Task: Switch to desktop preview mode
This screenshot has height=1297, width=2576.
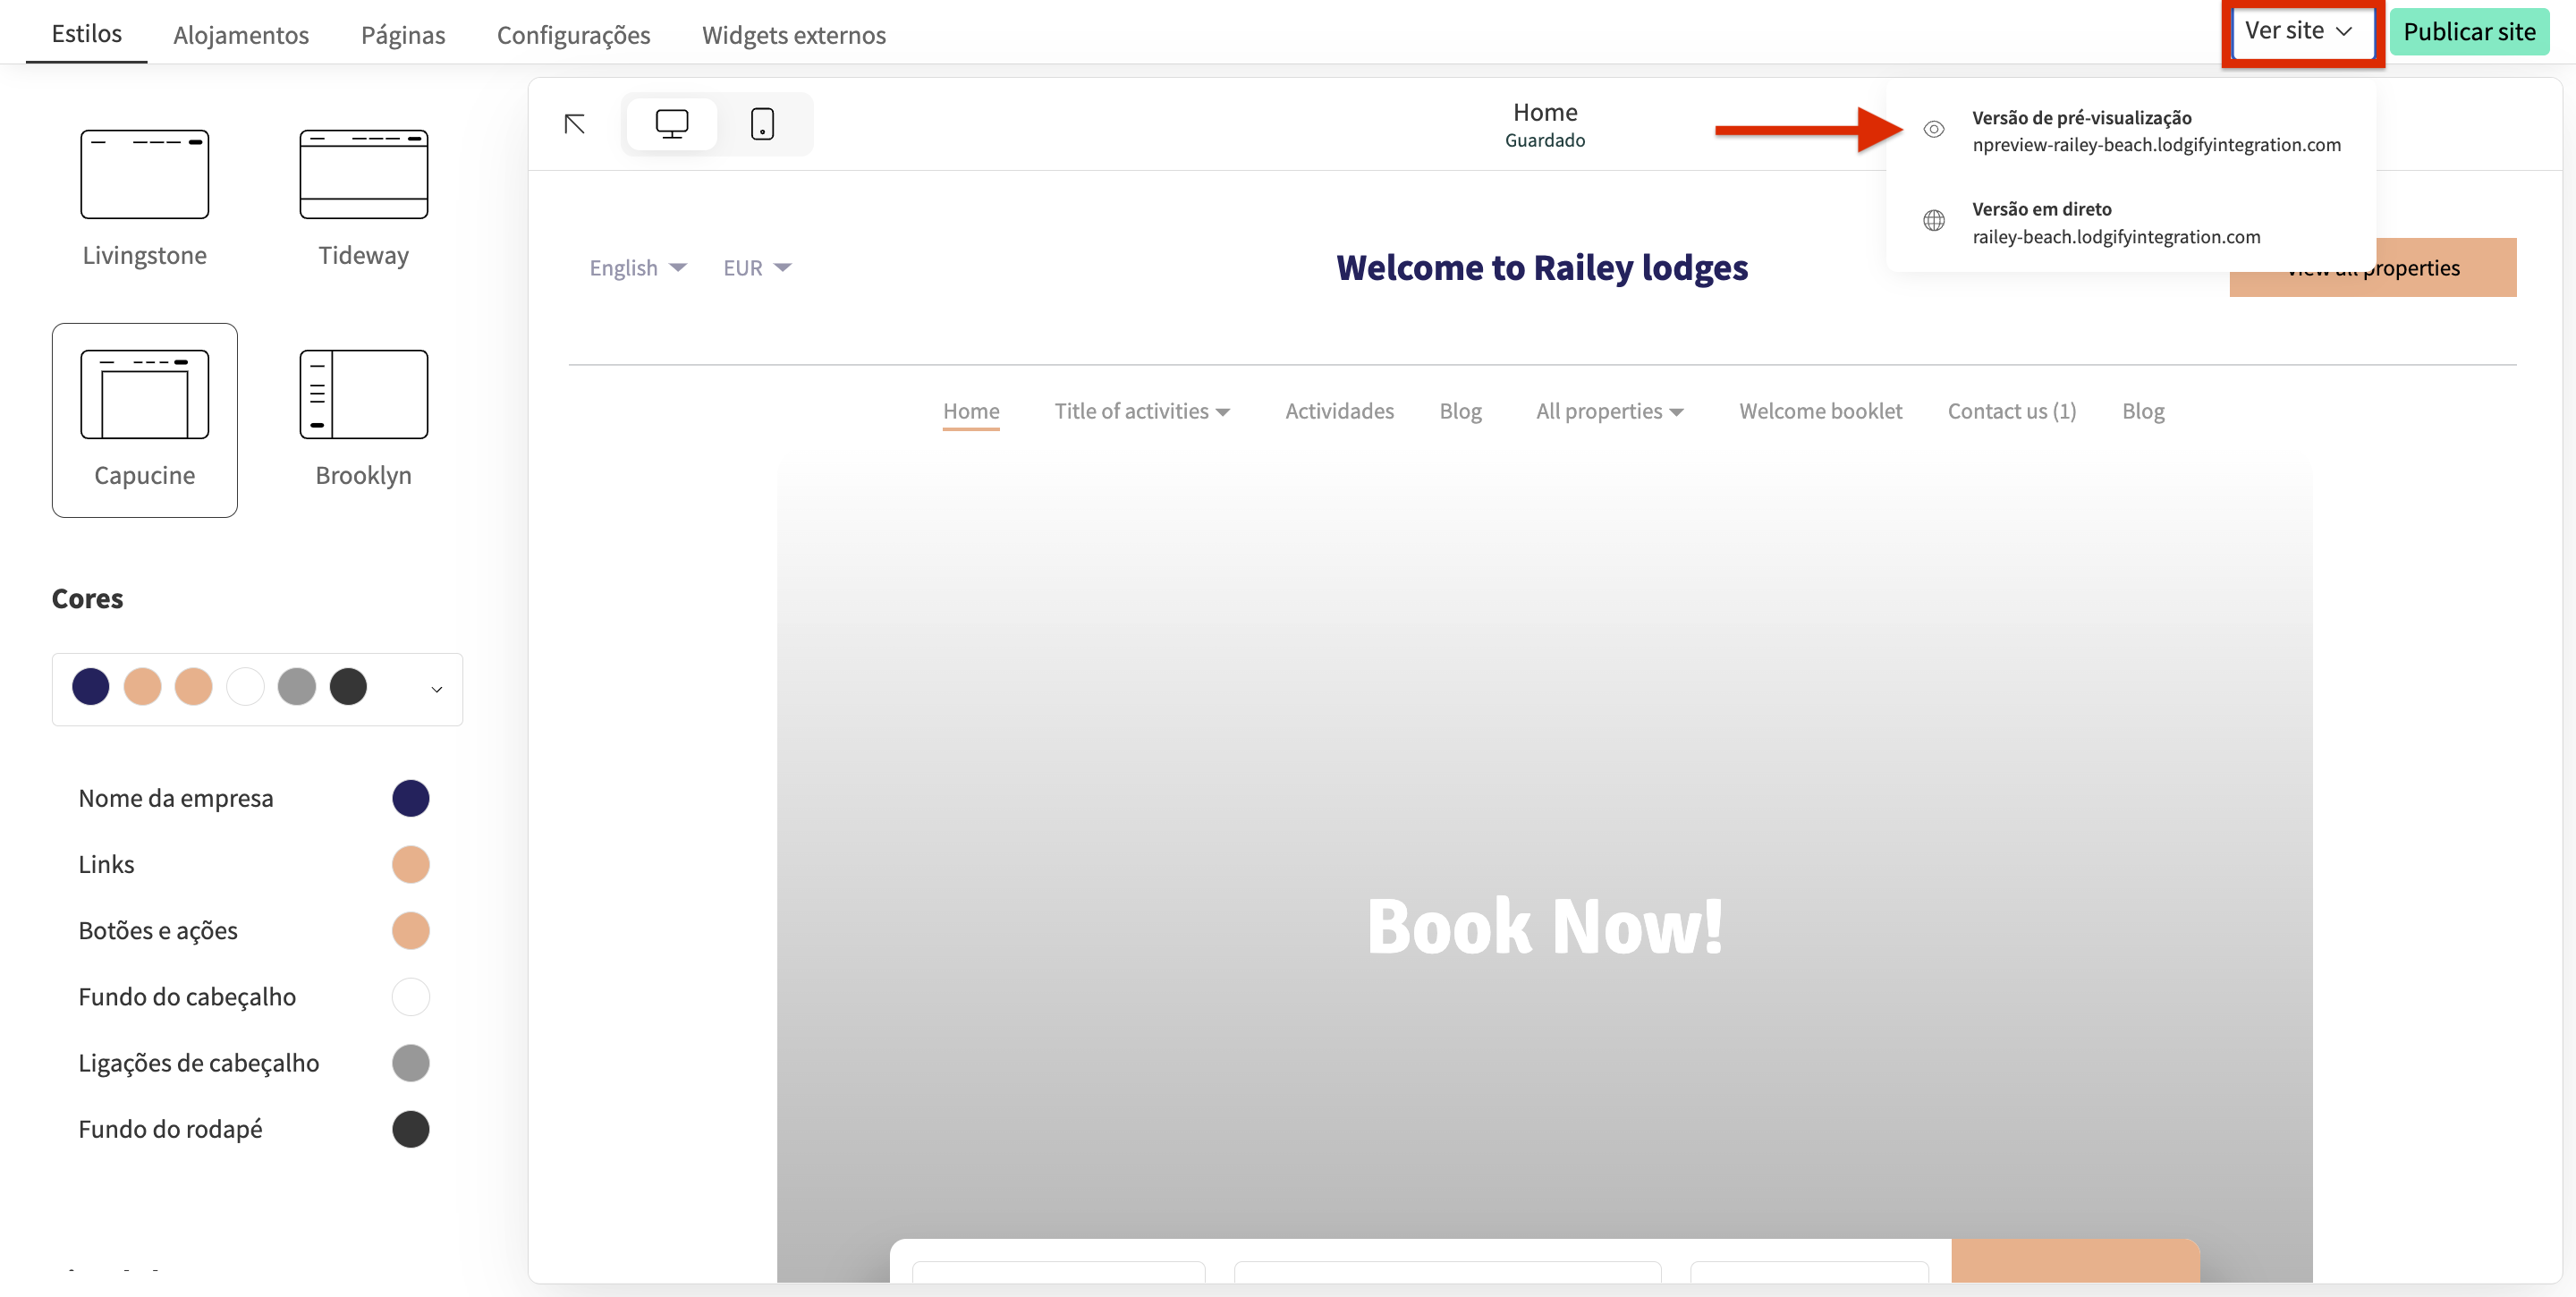Action: (x=671, y=124)
